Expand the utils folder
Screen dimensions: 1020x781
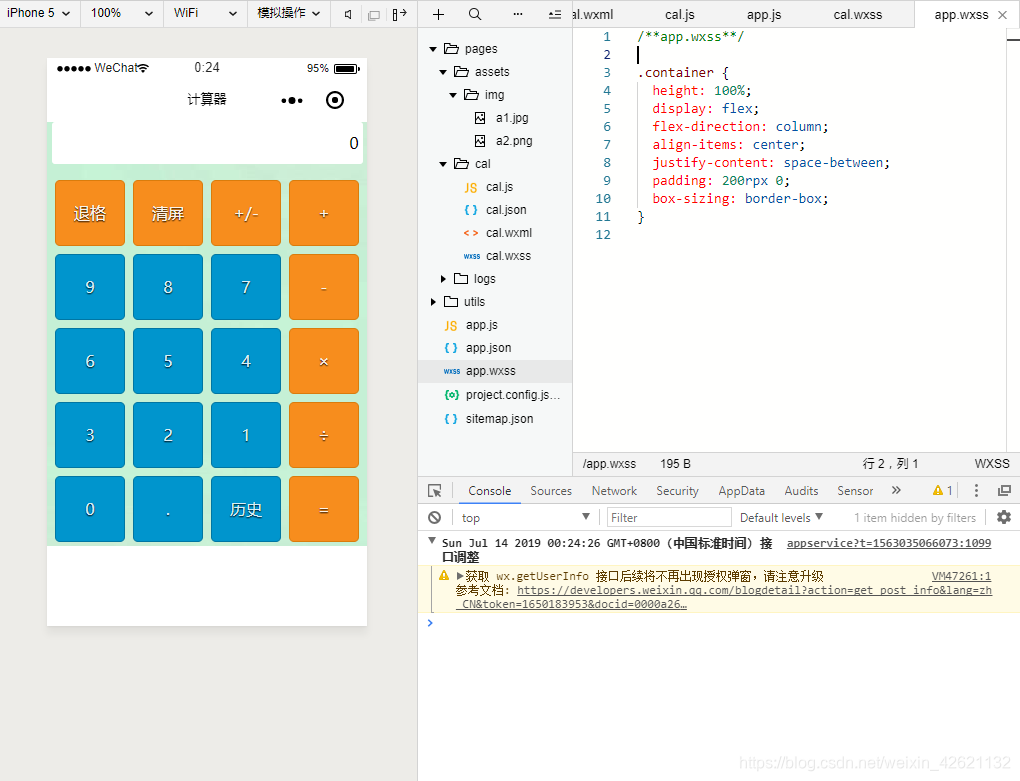(433, 302)
